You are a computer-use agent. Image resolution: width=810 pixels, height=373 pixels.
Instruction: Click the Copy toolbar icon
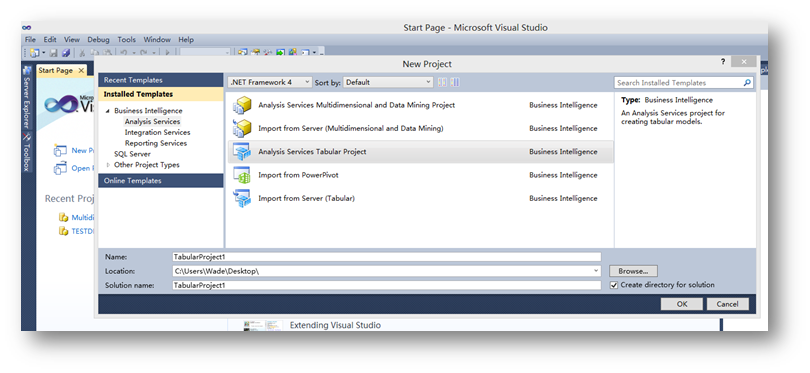coord(95,53)
